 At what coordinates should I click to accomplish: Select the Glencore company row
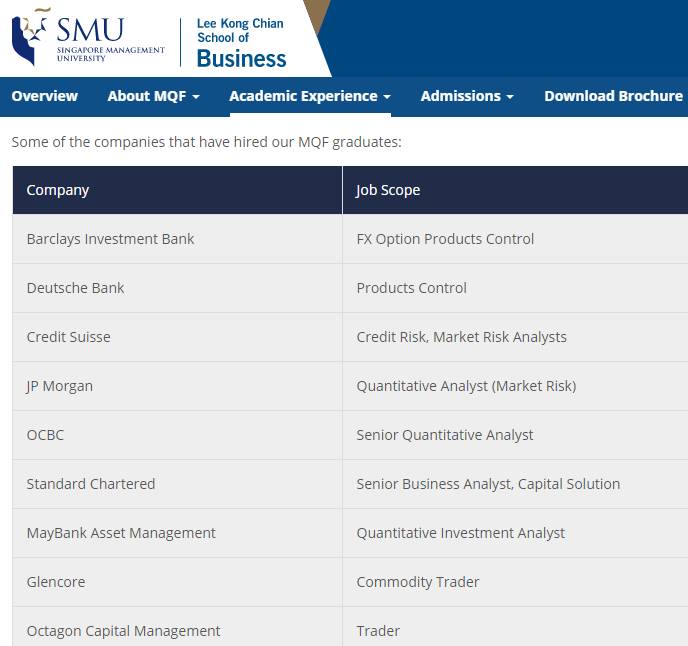click(56, 582)
